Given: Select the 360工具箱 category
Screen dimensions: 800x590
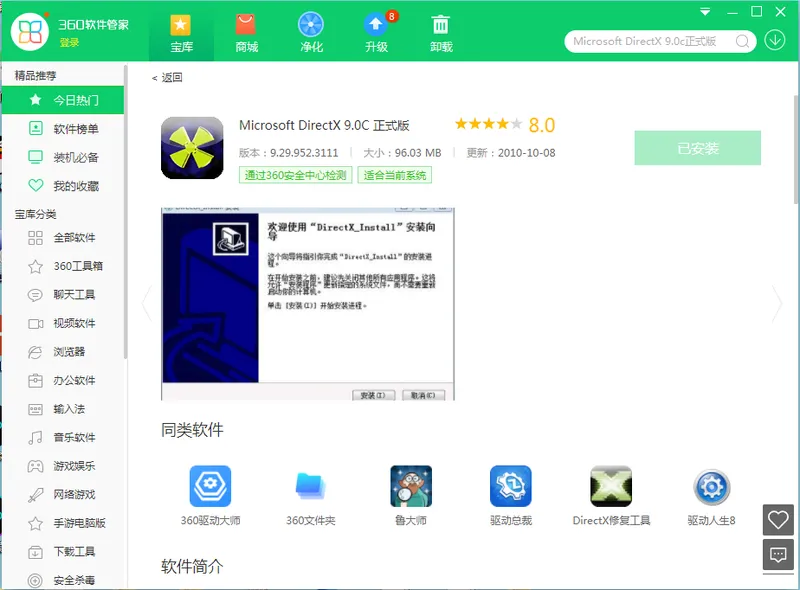Looking at the screenshot, I should pos(63,266).
